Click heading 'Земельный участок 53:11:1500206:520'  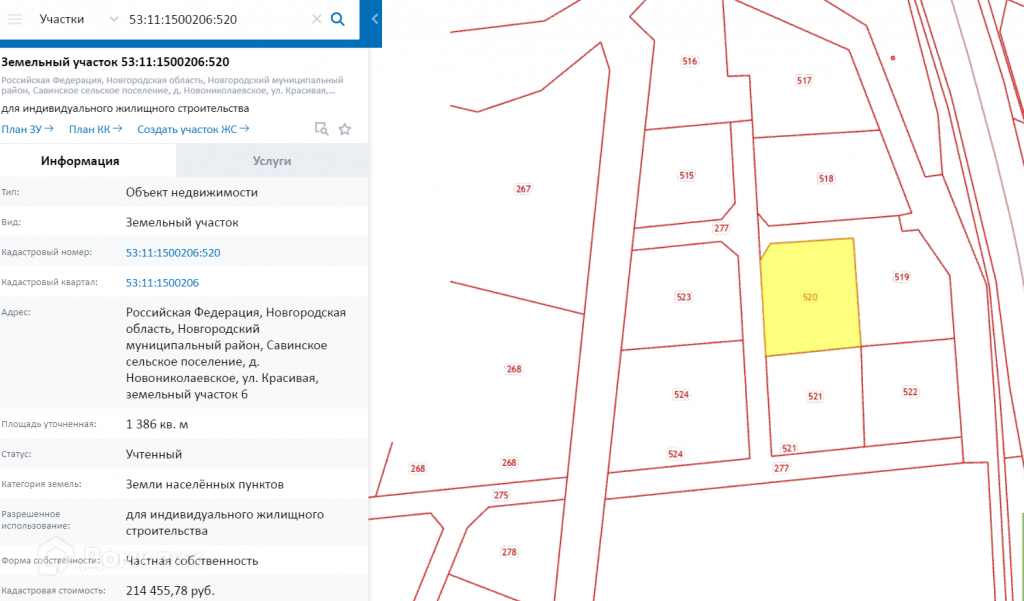click(x=115, y=62)
